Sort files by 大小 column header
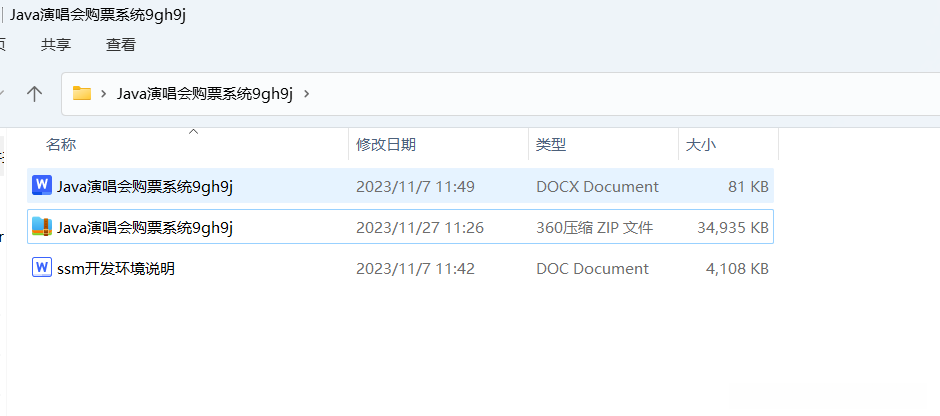 pyautogui.click(x=700, y=145)
